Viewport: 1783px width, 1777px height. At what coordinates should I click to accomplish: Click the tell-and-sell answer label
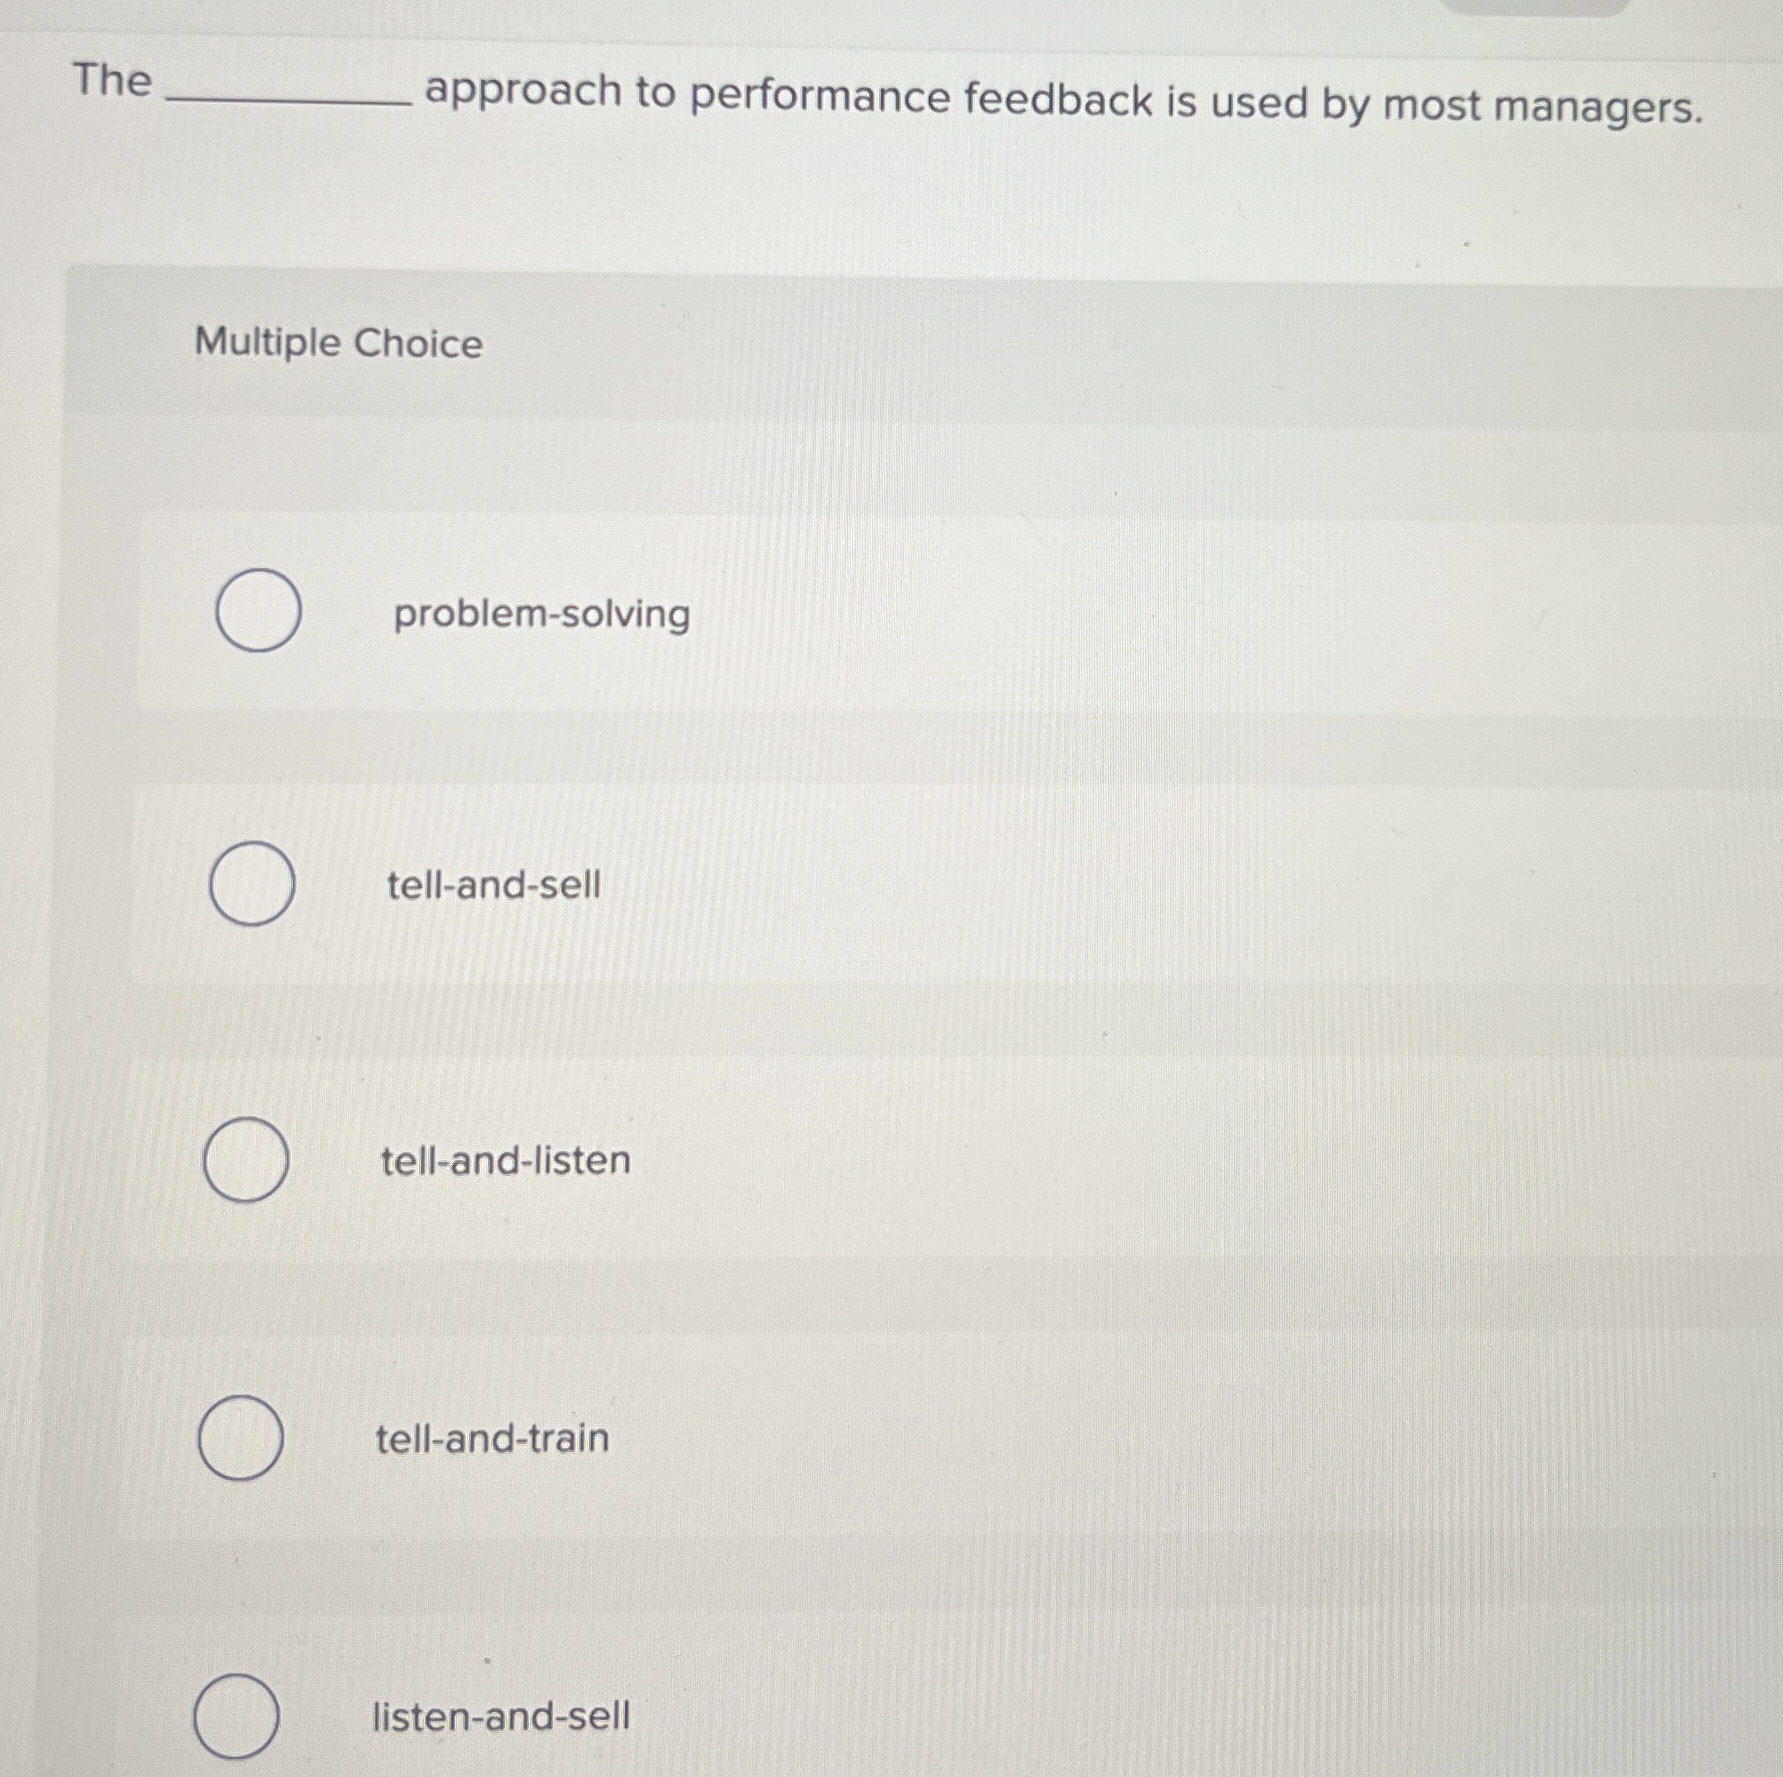click(x=493, y=884)
